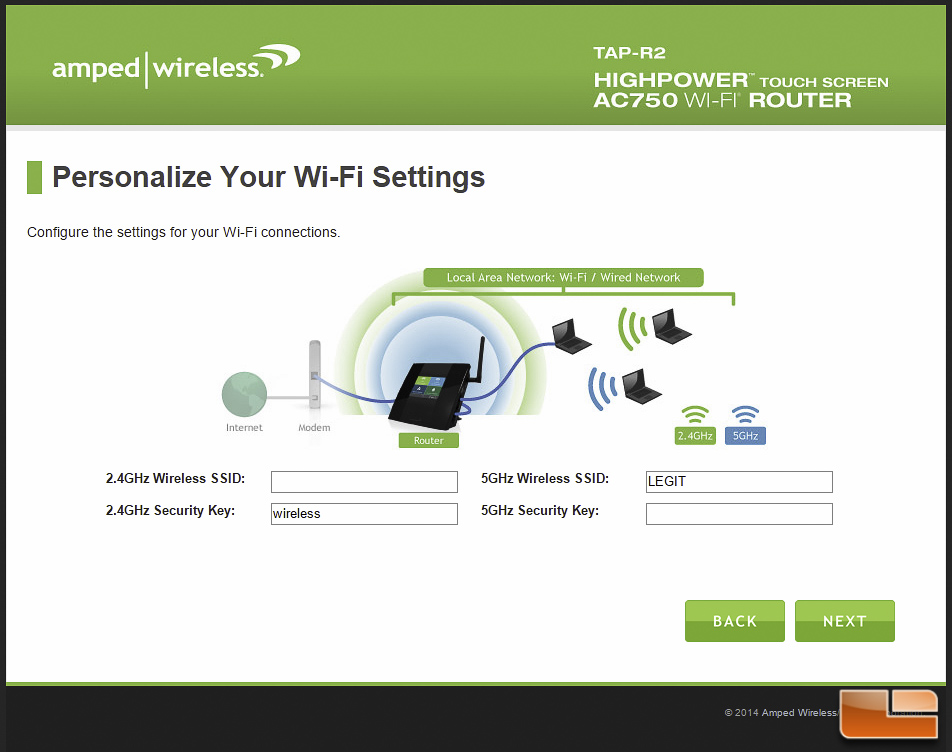This screenshot has height=752, width=952.
Task: Click the Modem device icon
Action: click(x=314, y=374)
